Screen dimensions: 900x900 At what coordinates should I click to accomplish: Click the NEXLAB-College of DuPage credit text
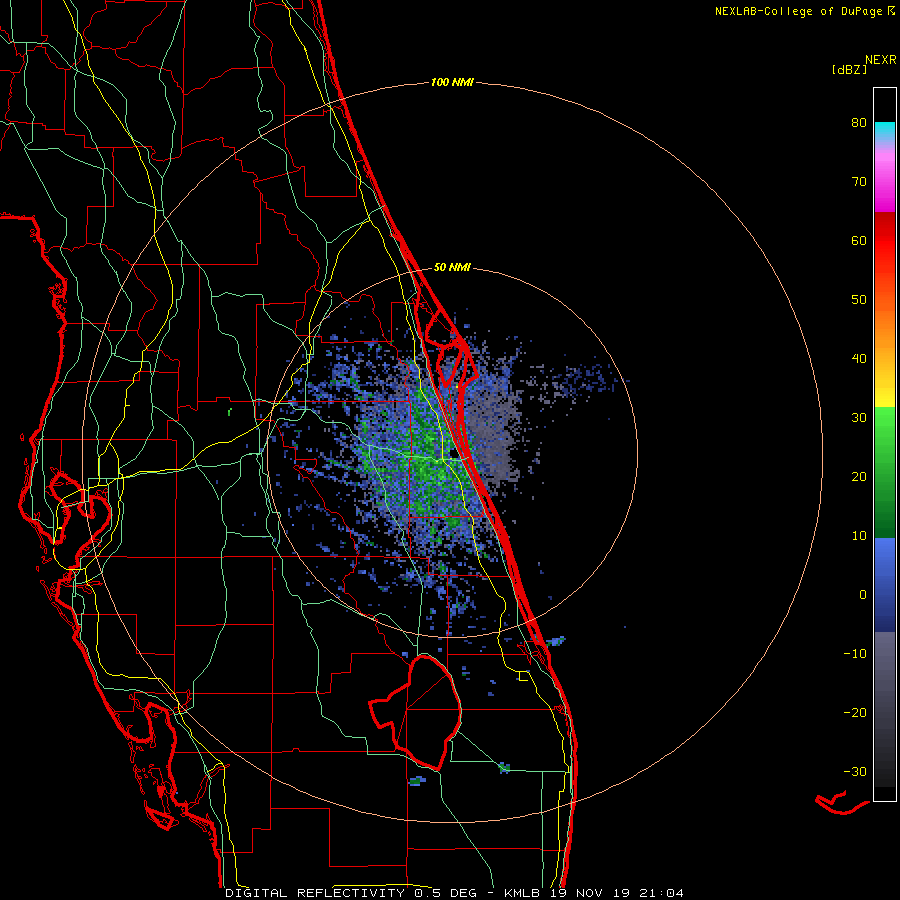(x=805, y=11)
